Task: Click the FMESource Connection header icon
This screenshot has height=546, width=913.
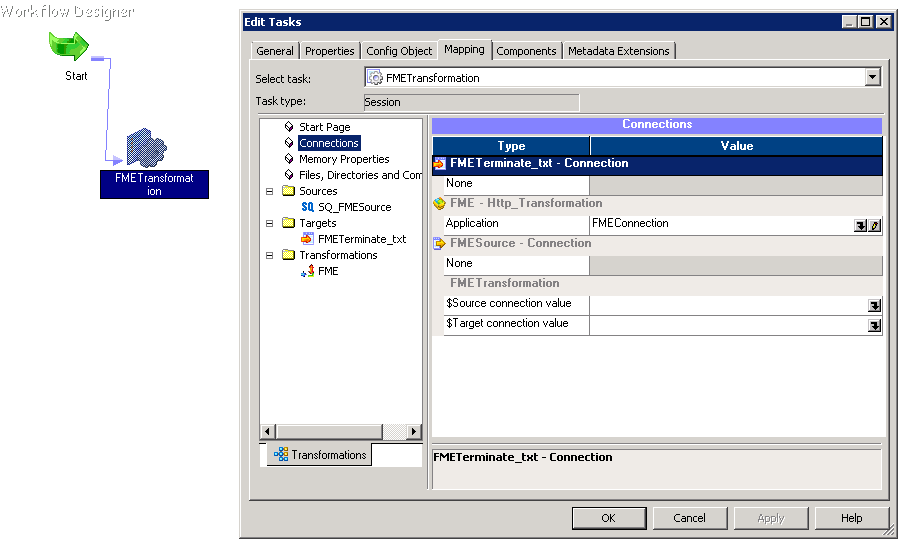Action: click(x=439, y=243)
